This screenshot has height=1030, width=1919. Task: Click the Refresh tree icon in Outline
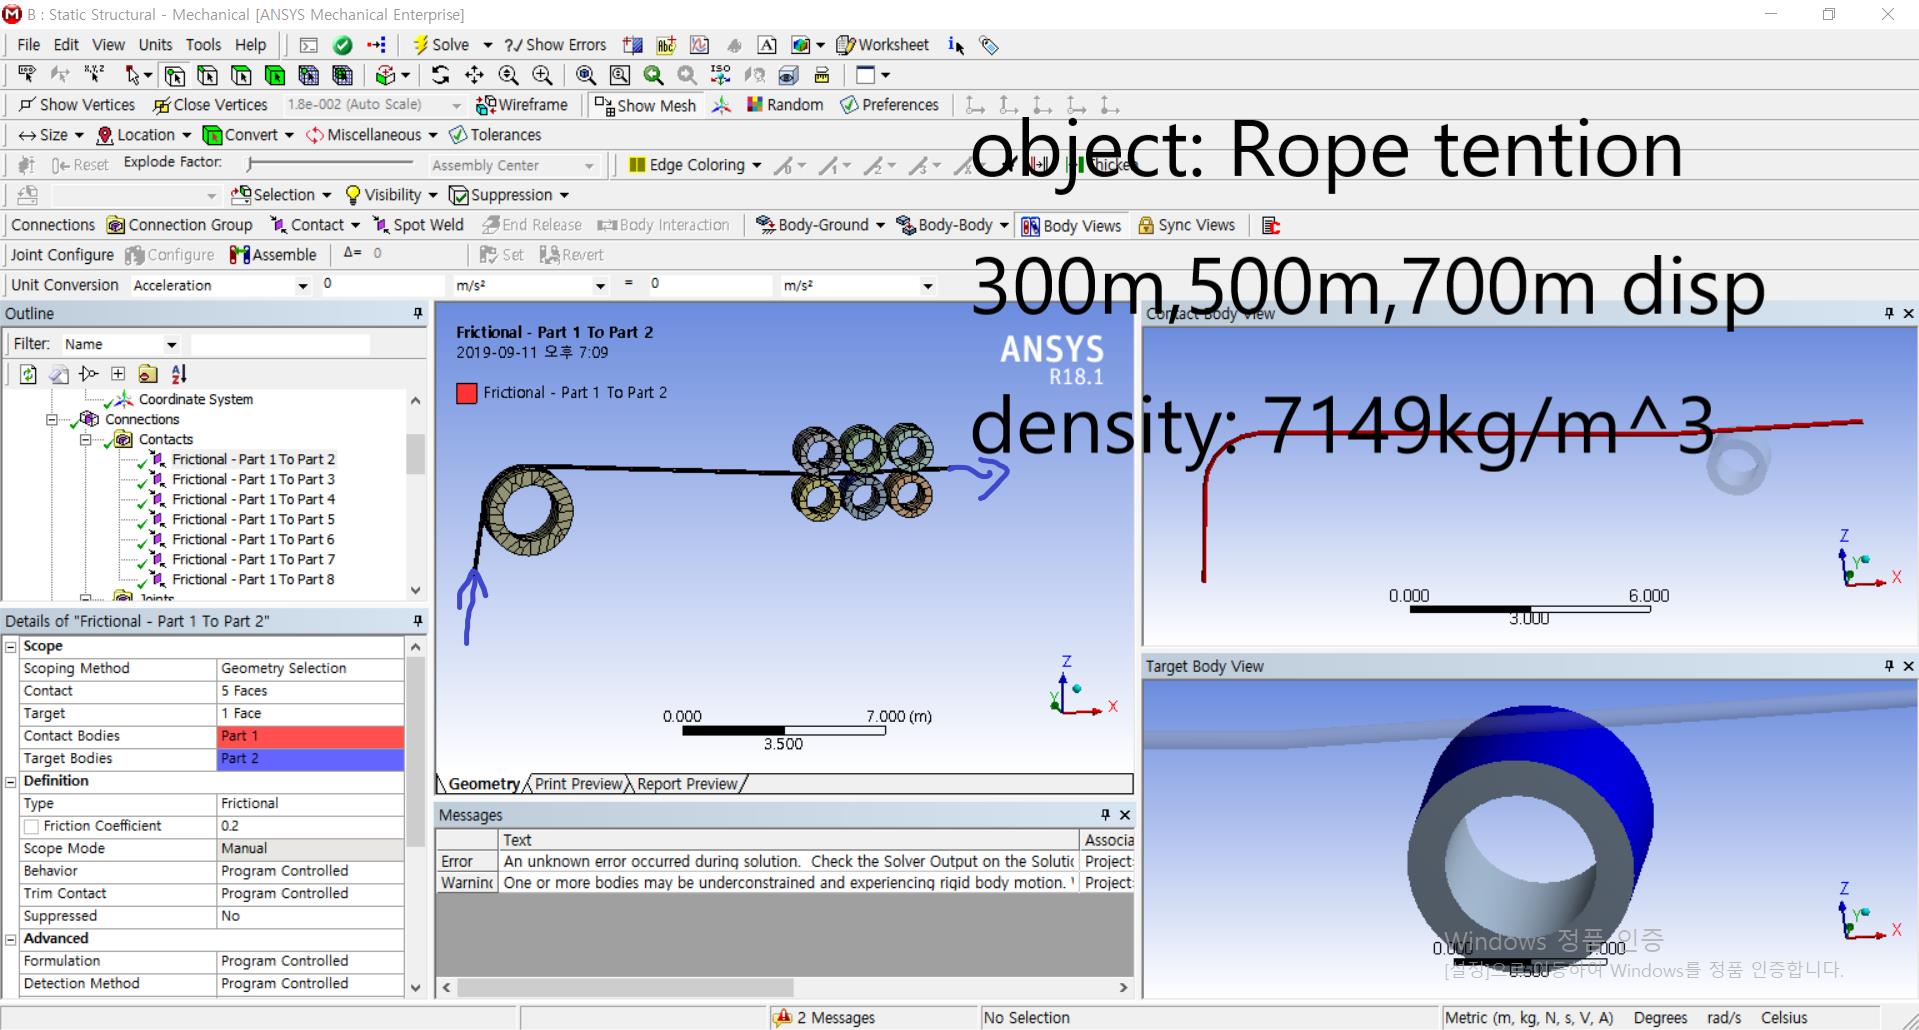(x=28, y=374)
